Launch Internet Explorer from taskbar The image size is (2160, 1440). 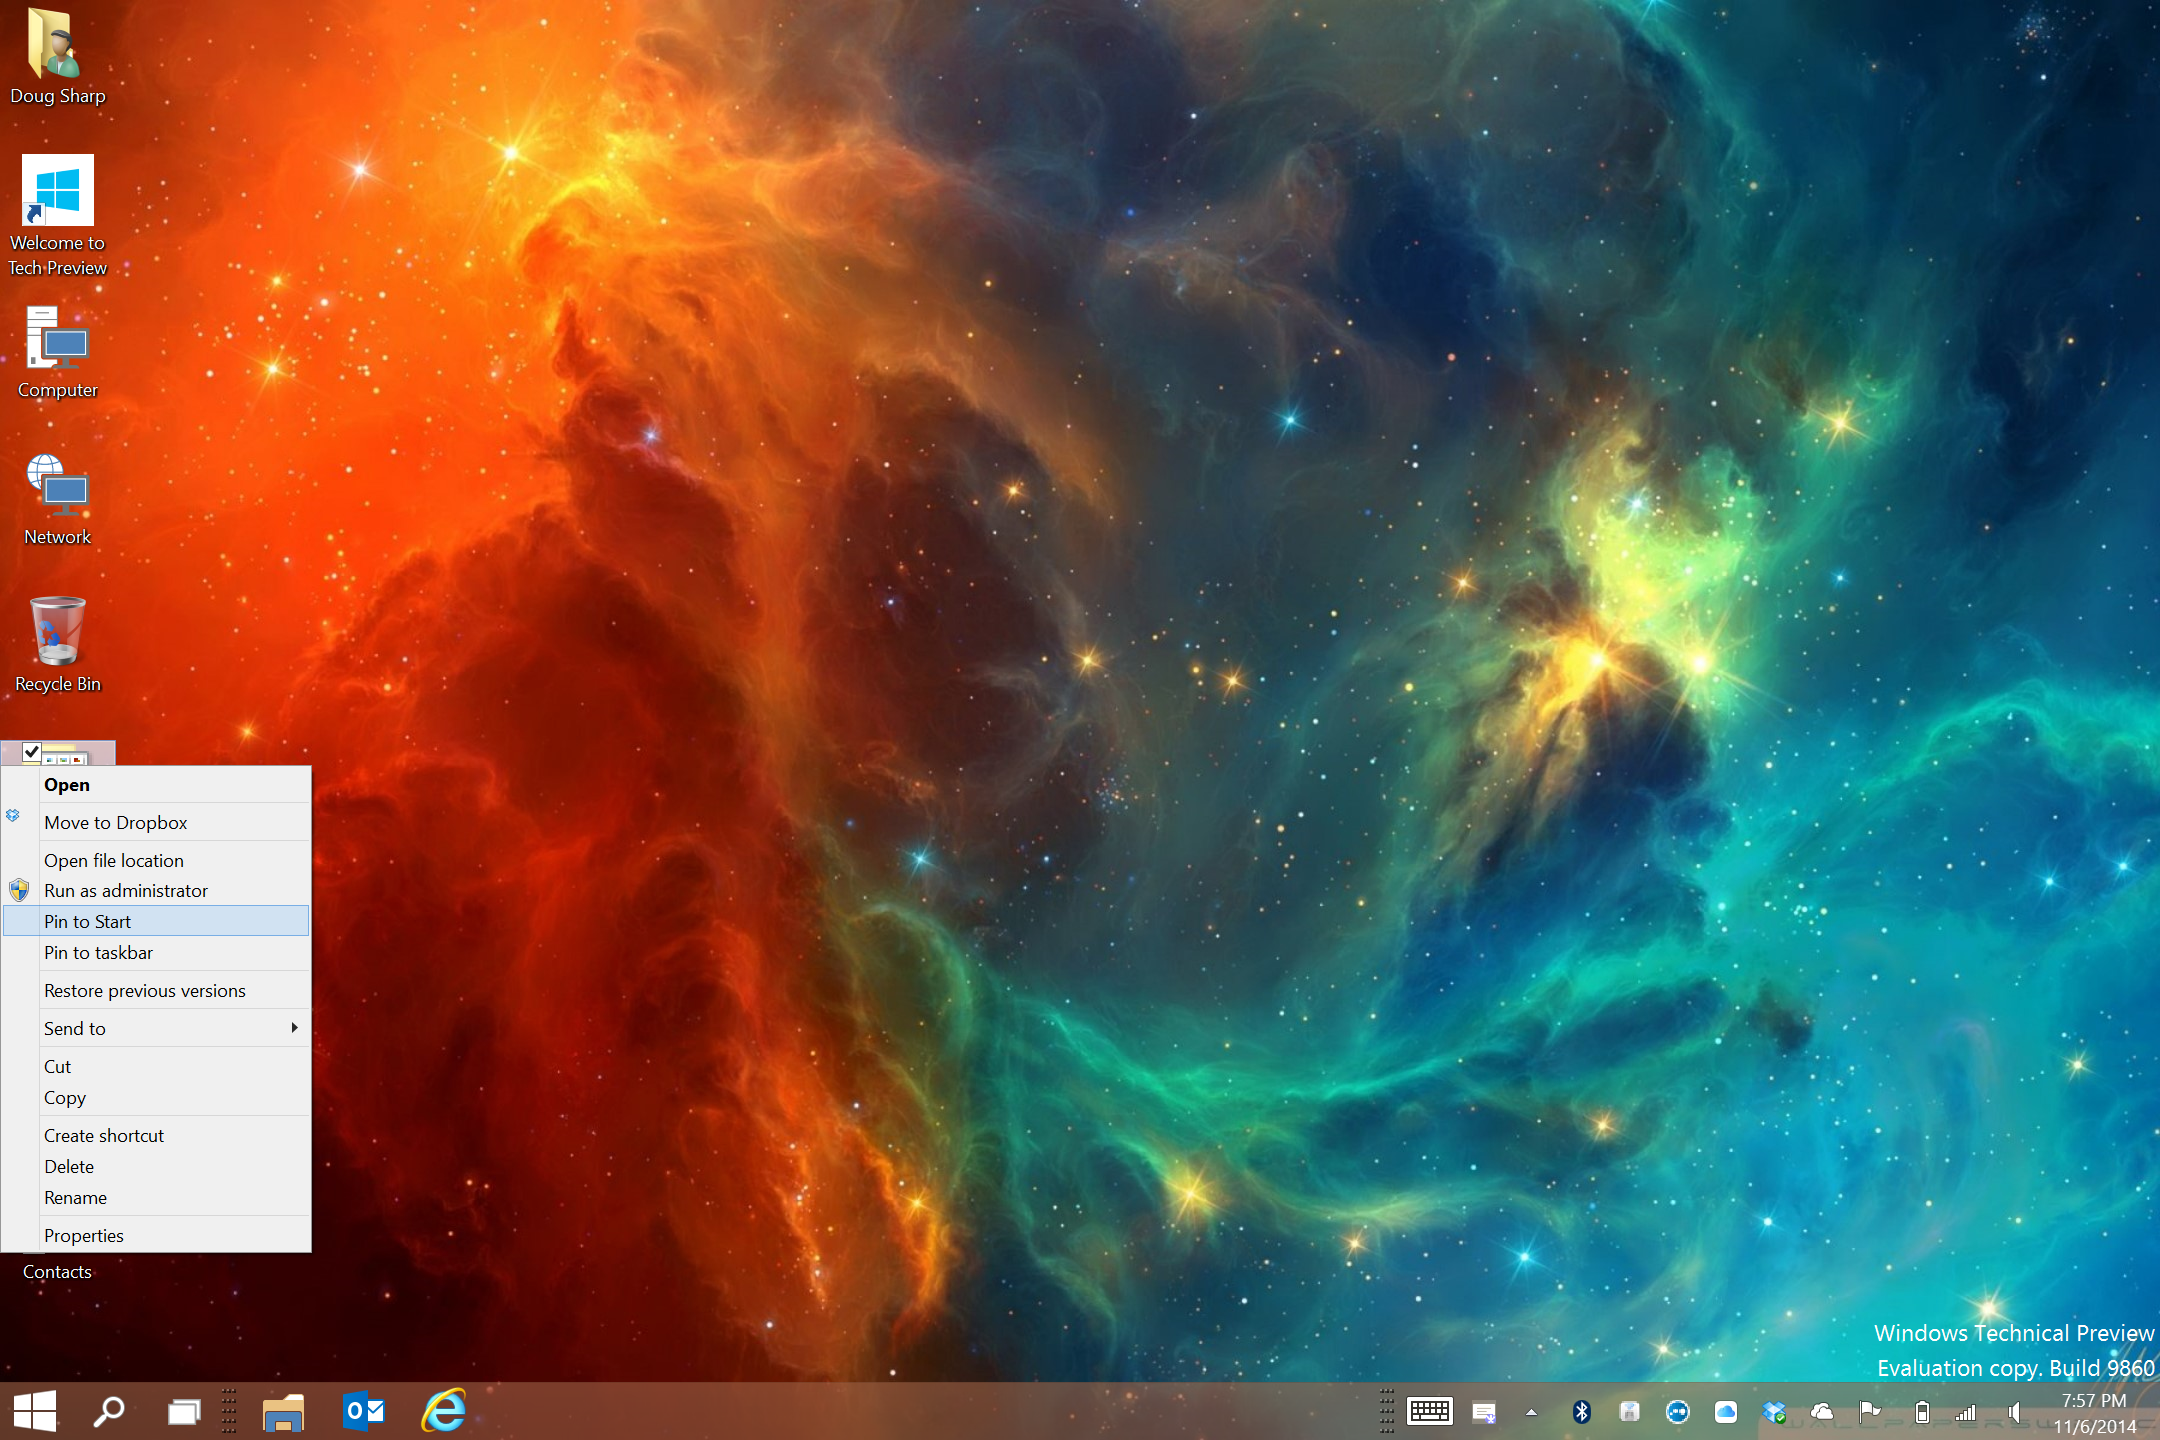coord(443,1411)
